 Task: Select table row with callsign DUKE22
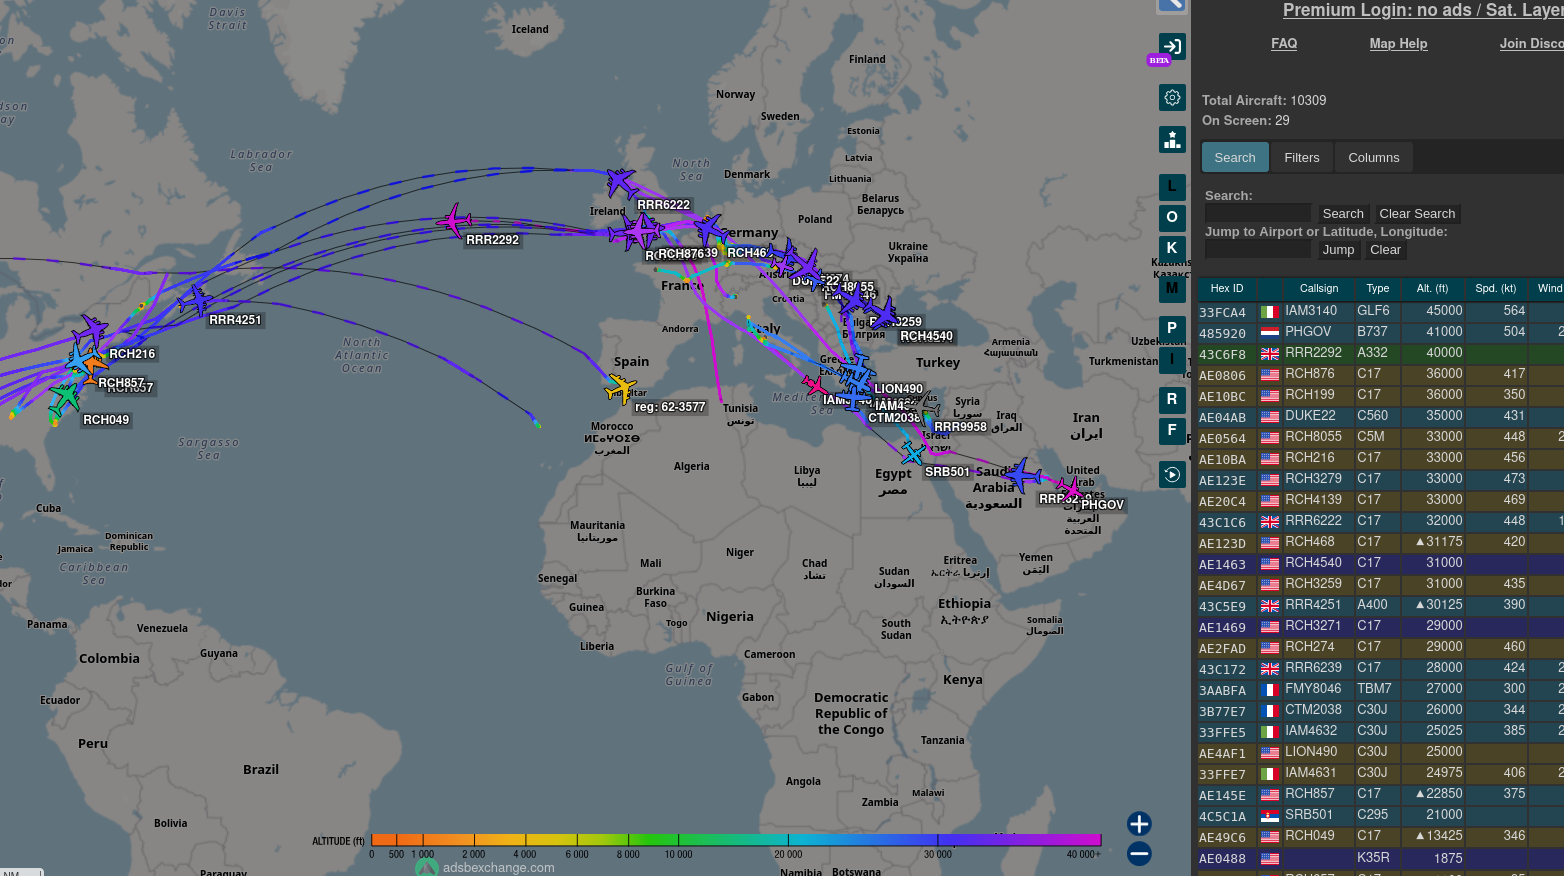pos(1381,416)
